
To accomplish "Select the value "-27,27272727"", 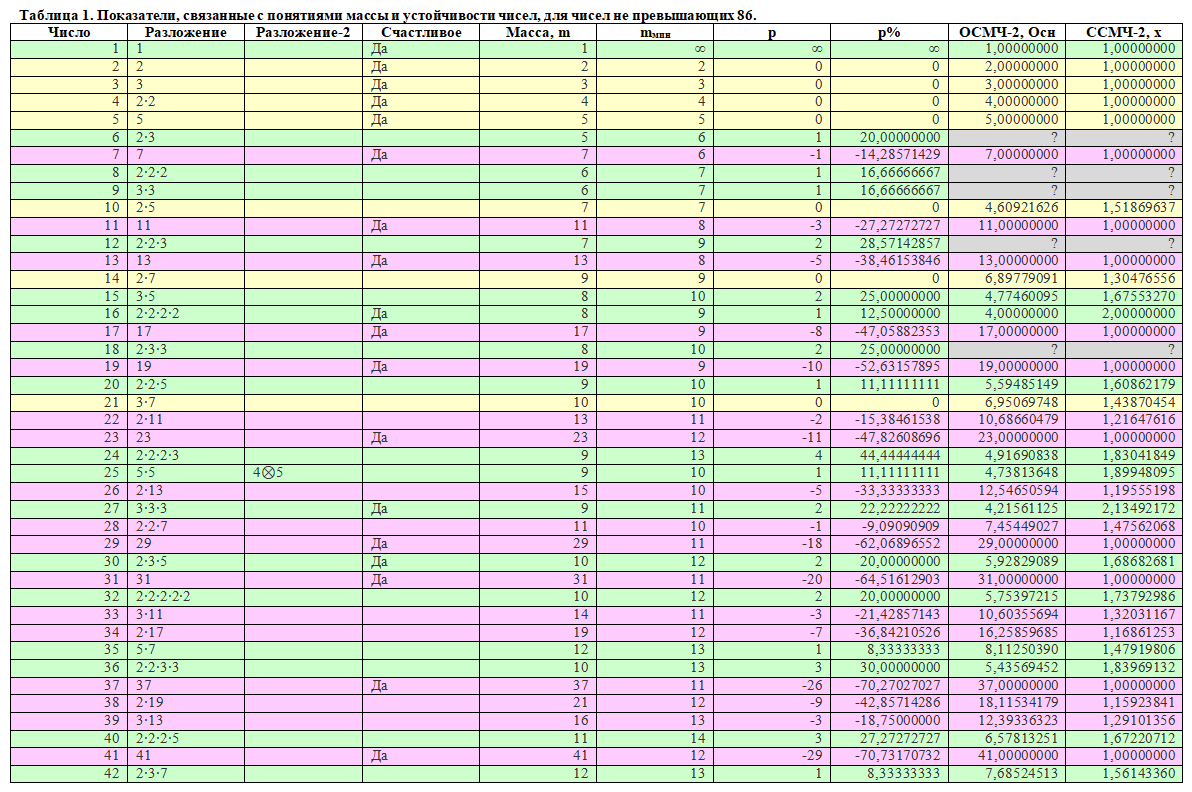I will pos(899,225).
